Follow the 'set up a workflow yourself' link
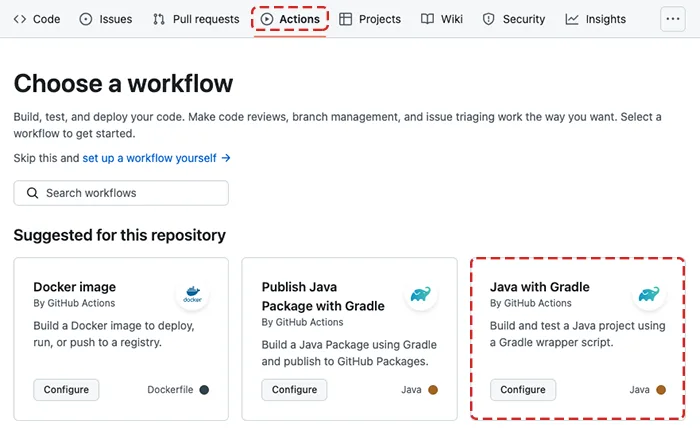 coord(149,158)
